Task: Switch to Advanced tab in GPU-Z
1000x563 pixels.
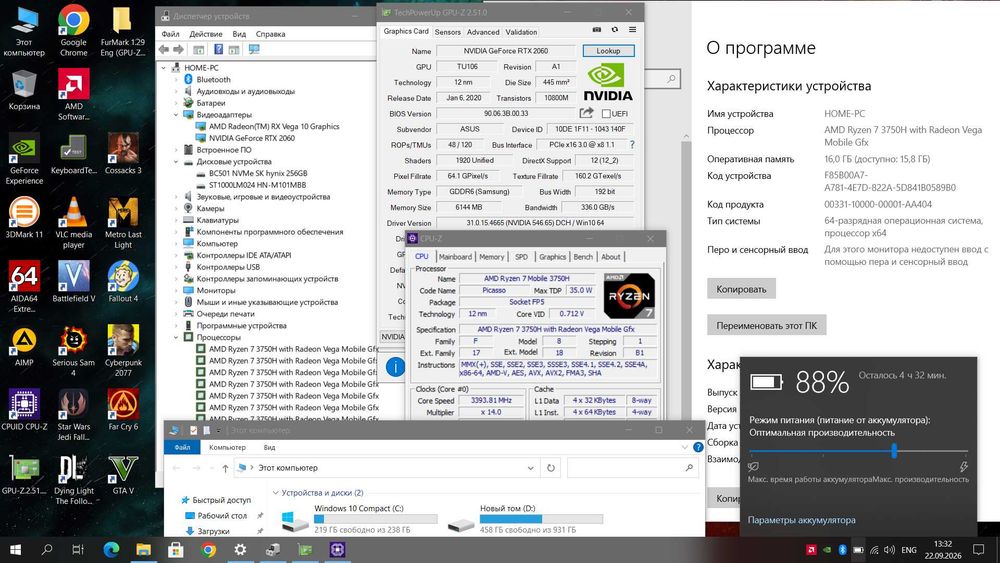Action: pyautogui.click(x=483, y=32)
